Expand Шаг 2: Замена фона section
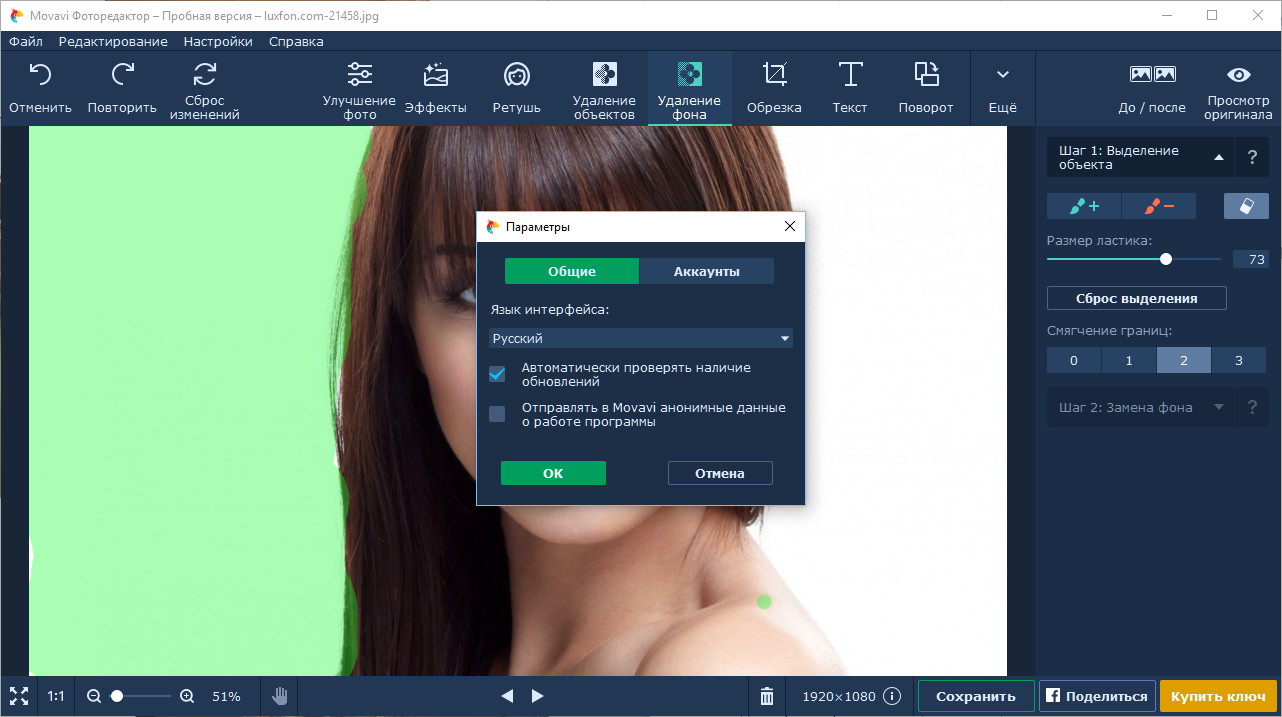The height and width of the screenshot is (717, 1282). 1140,407
